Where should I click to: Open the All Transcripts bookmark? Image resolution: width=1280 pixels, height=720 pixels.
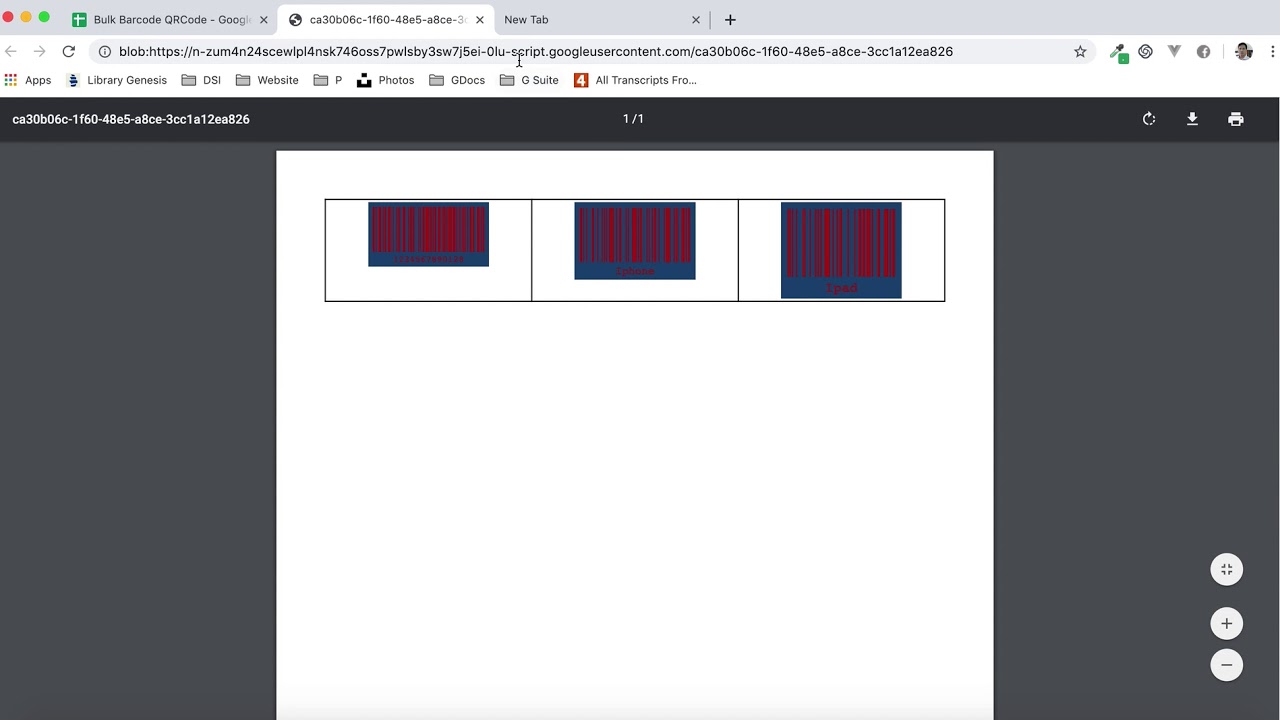pos(635,80)
